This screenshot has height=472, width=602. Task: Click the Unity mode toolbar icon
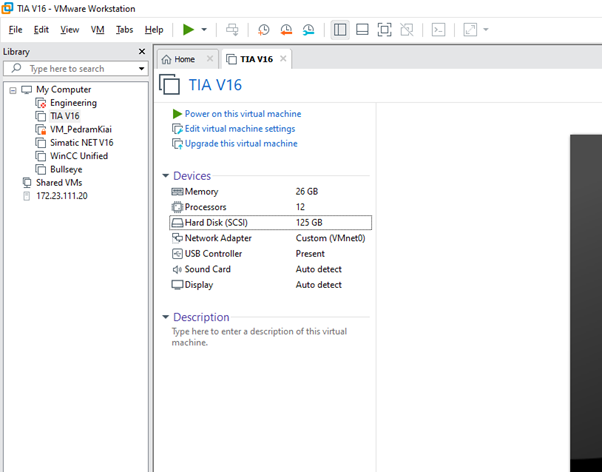click(407, 30)
